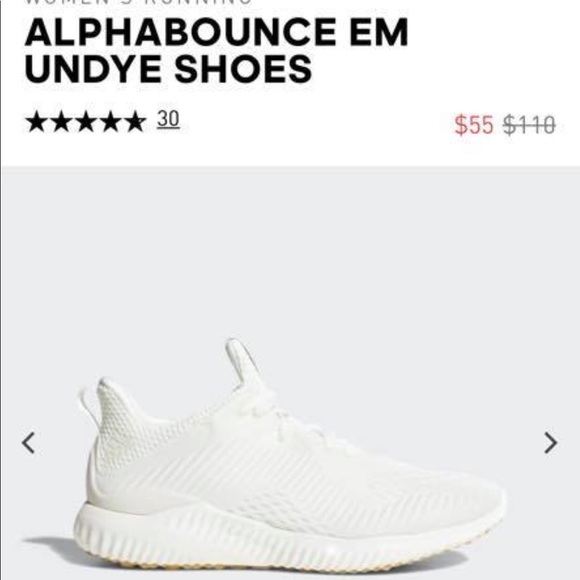Tap the third rating star
580x580 pixels.
pyautogui.click(x=85, y=121)
